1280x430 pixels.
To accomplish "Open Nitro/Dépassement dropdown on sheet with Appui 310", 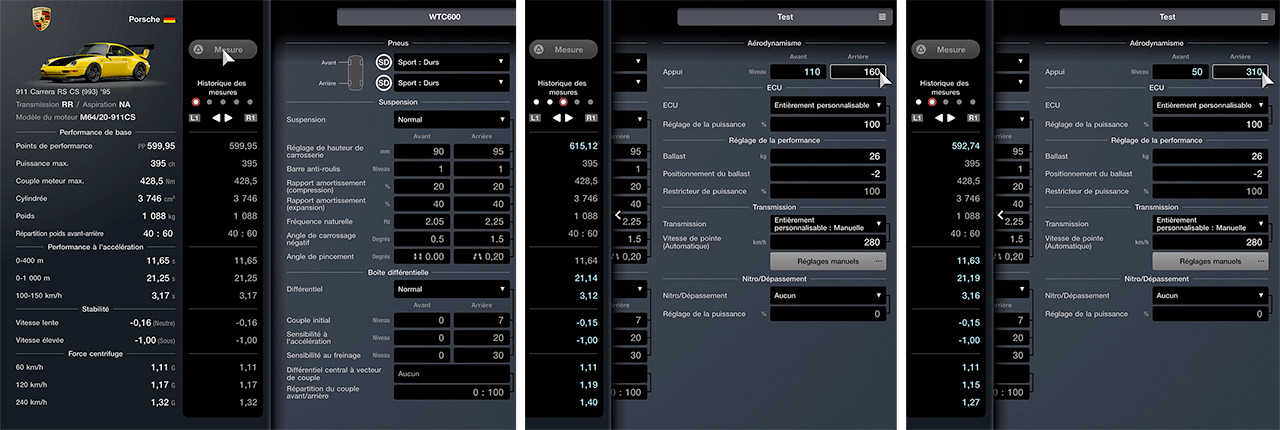I will click(x=1209, y=295).
